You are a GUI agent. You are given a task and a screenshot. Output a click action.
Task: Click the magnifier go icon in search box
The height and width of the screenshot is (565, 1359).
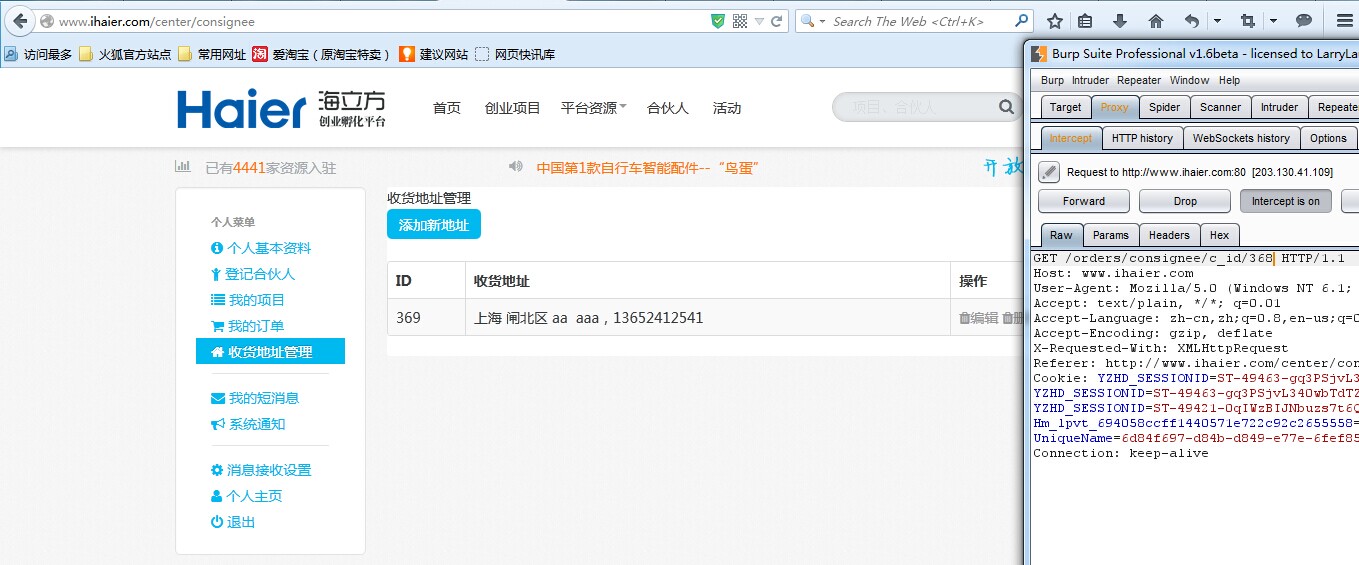(x=1021, y=20)
